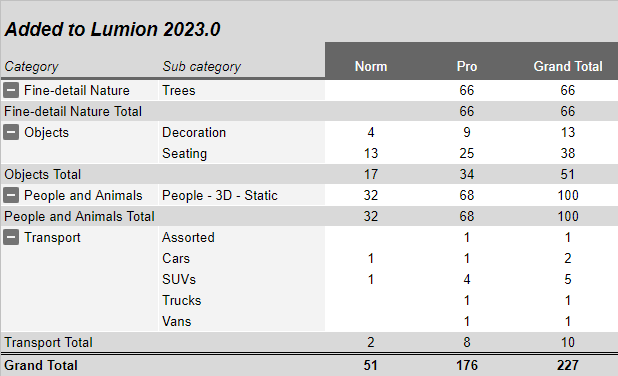Image resolution: width=618 pixels, height=376 pixels.
Task: Collapse the People and Animals group
Action: point(11,195)
